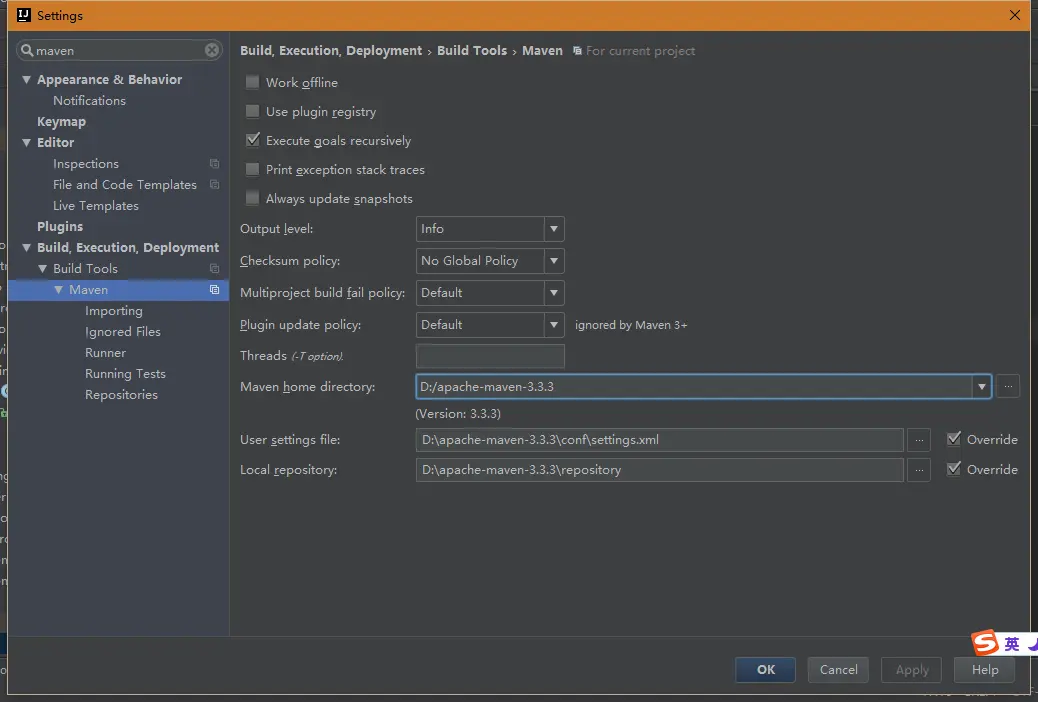The height and width of the screenshot is (702, 1038).
Task: Click the search magnifier icon
Action: pyautogui.click(x=27, y=50)
